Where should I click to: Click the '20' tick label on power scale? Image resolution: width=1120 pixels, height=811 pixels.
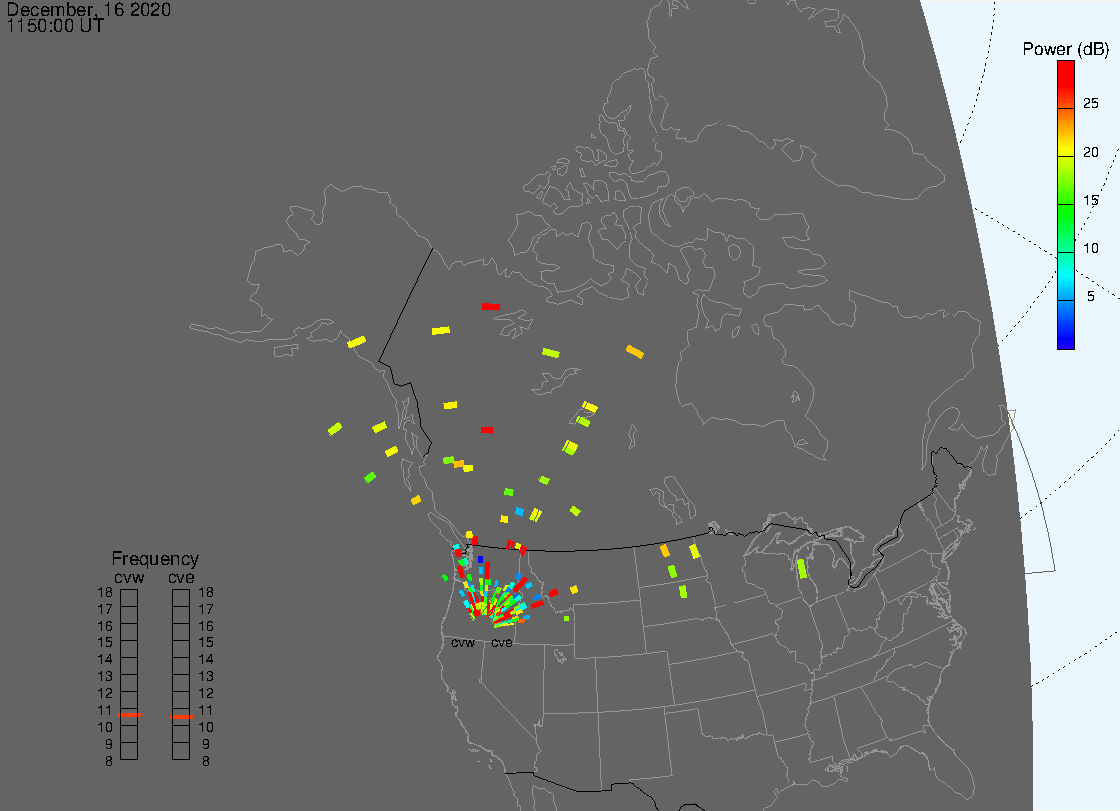(x=1090, y=152)
